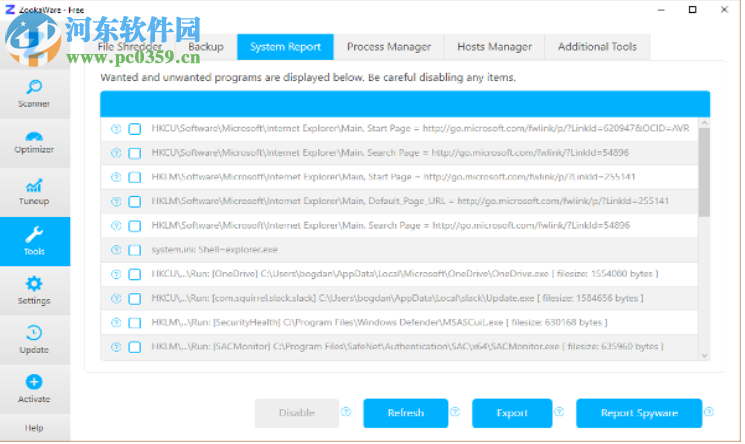This screenshot has width=745, height=444.
Task: Click the help icon next to Disable
Action: point(346,413)
